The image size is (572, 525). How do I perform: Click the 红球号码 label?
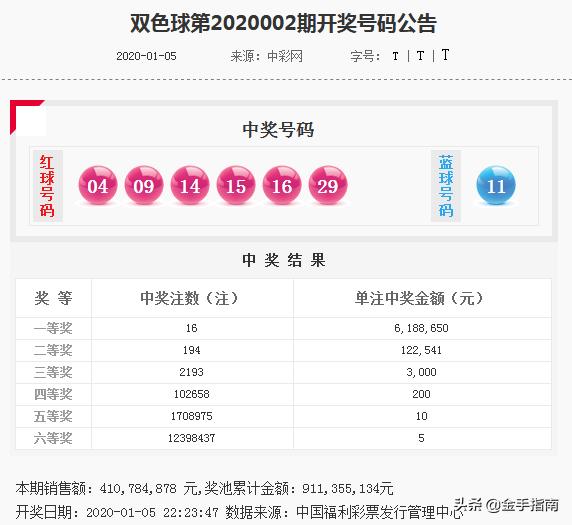pos(47,186)
